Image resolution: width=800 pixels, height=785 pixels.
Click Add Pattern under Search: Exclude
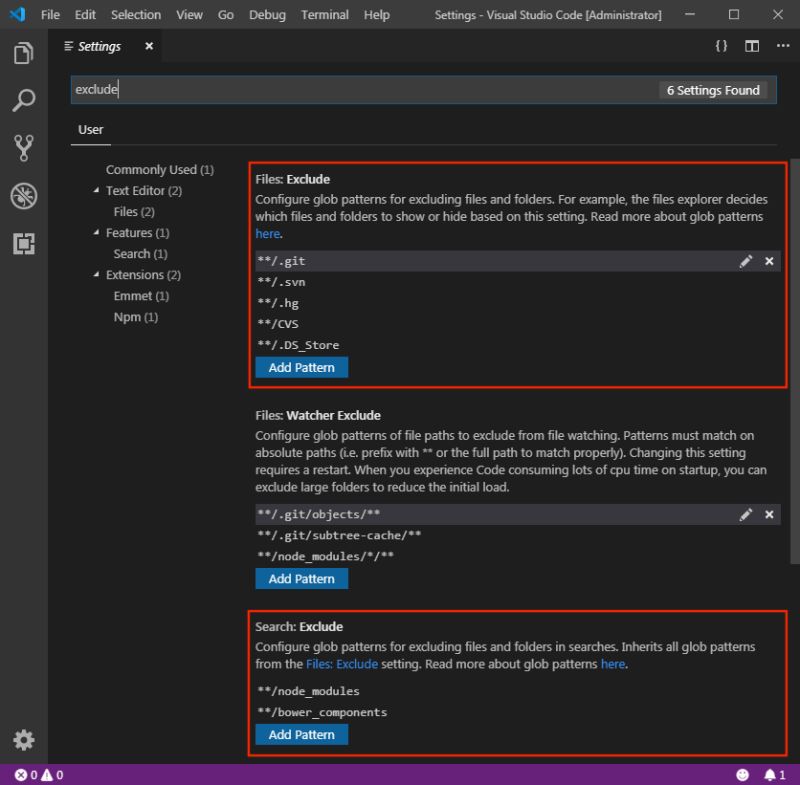[301, 734]
